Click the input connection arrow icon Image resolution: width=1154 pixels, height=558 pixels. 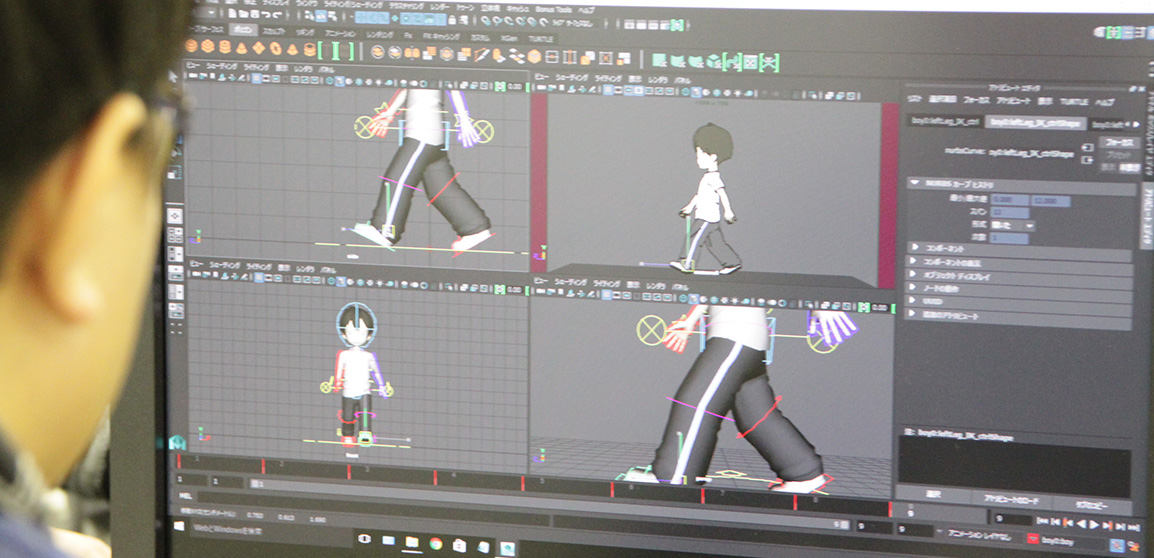point(1088,147)
